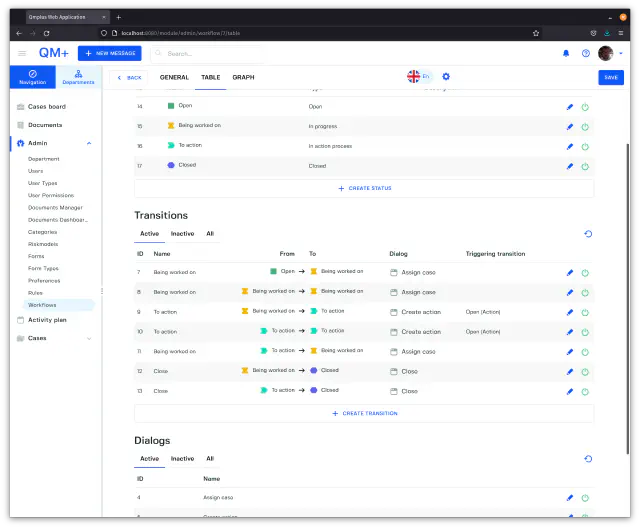
Task: Click the SAVE button
Action: (x=611, y=78)
